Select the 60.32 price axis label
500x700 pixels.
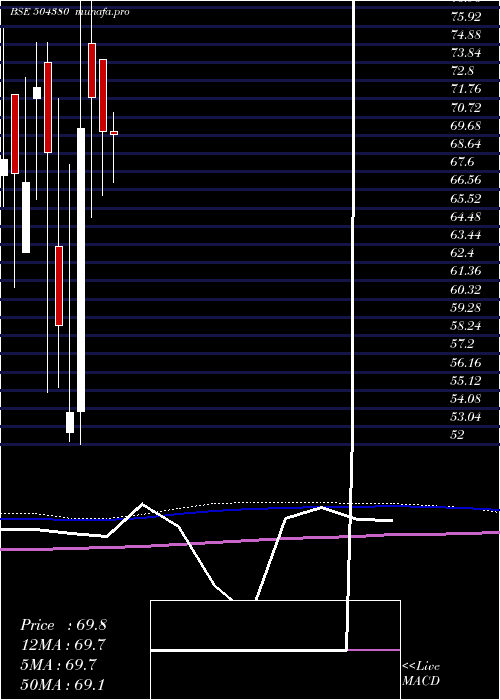pyautogui.click(x=466, y=290)
